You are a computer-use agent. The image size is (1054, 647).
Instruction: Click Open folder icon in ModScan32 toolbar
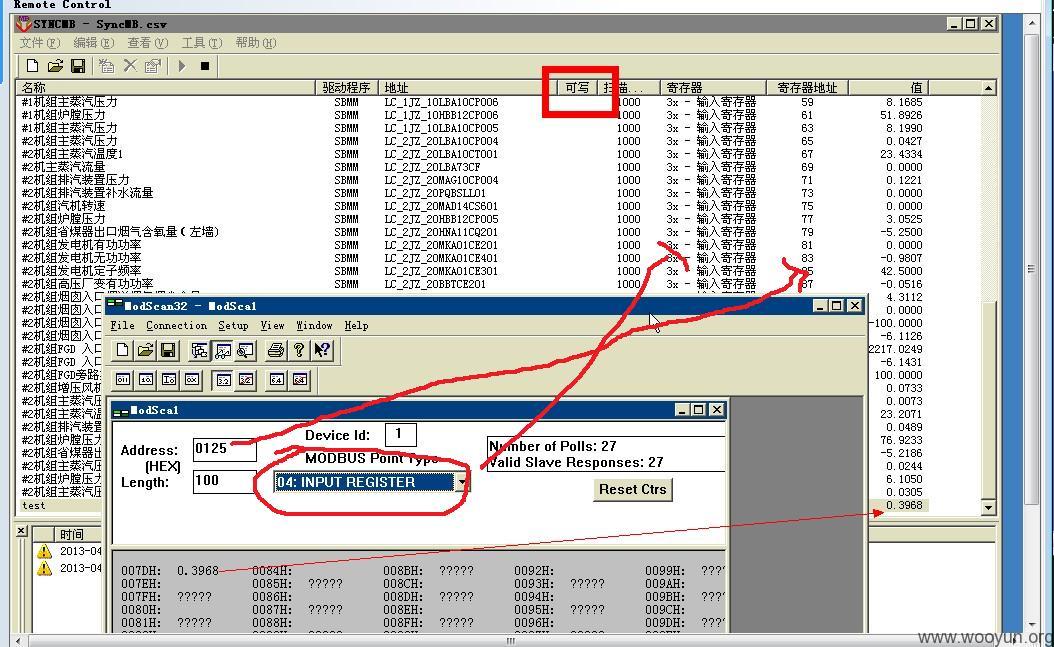point(145,350)
